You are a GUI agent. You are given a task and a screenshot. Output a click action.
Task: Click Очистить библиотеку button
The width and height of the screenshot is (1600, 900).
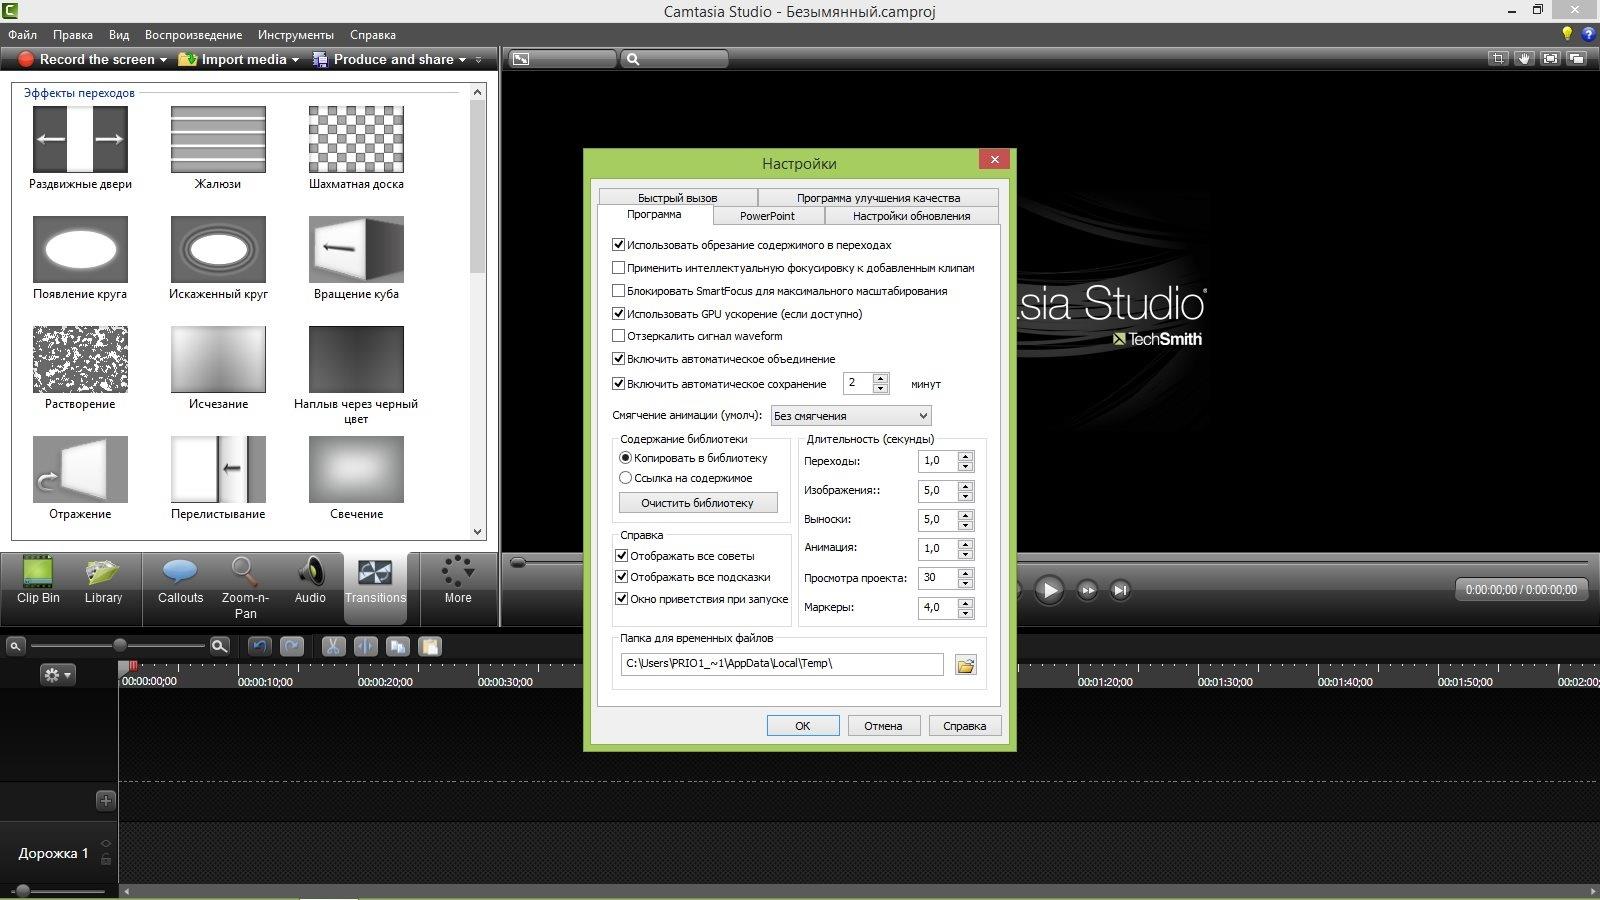pyautogui.click(x=698, y=503)
